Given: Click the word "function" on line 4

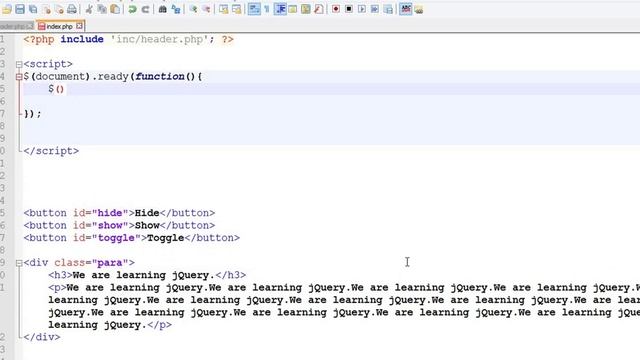Looking at the screenshot, I should 160,76.
